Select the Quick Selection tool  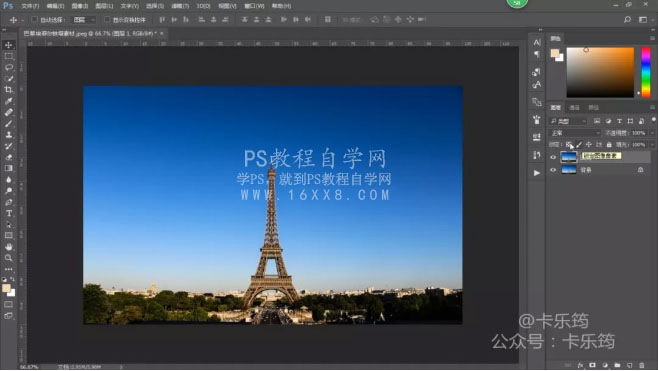[8, 78]
